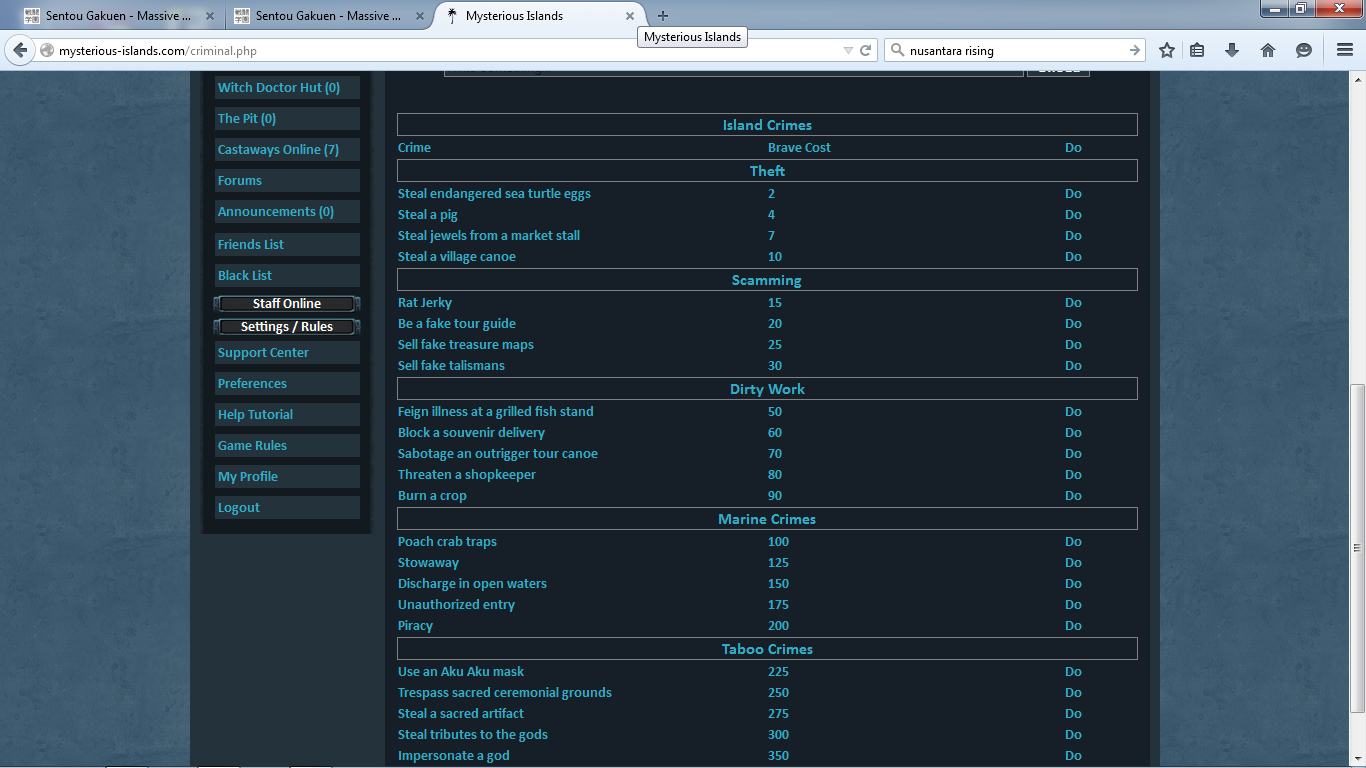Click the browser back arrow button
Viewport: 1366px width, 768px height.
tap(20, 50)
